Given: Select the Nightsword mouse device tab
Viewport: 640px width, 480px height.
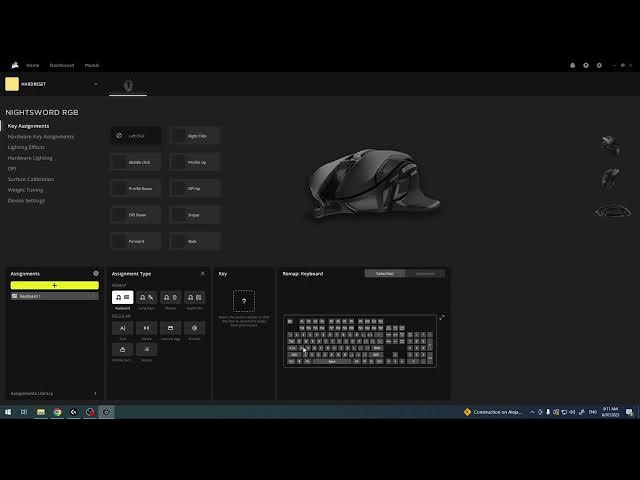Looking at the screenshot, I should pos(128,85).
